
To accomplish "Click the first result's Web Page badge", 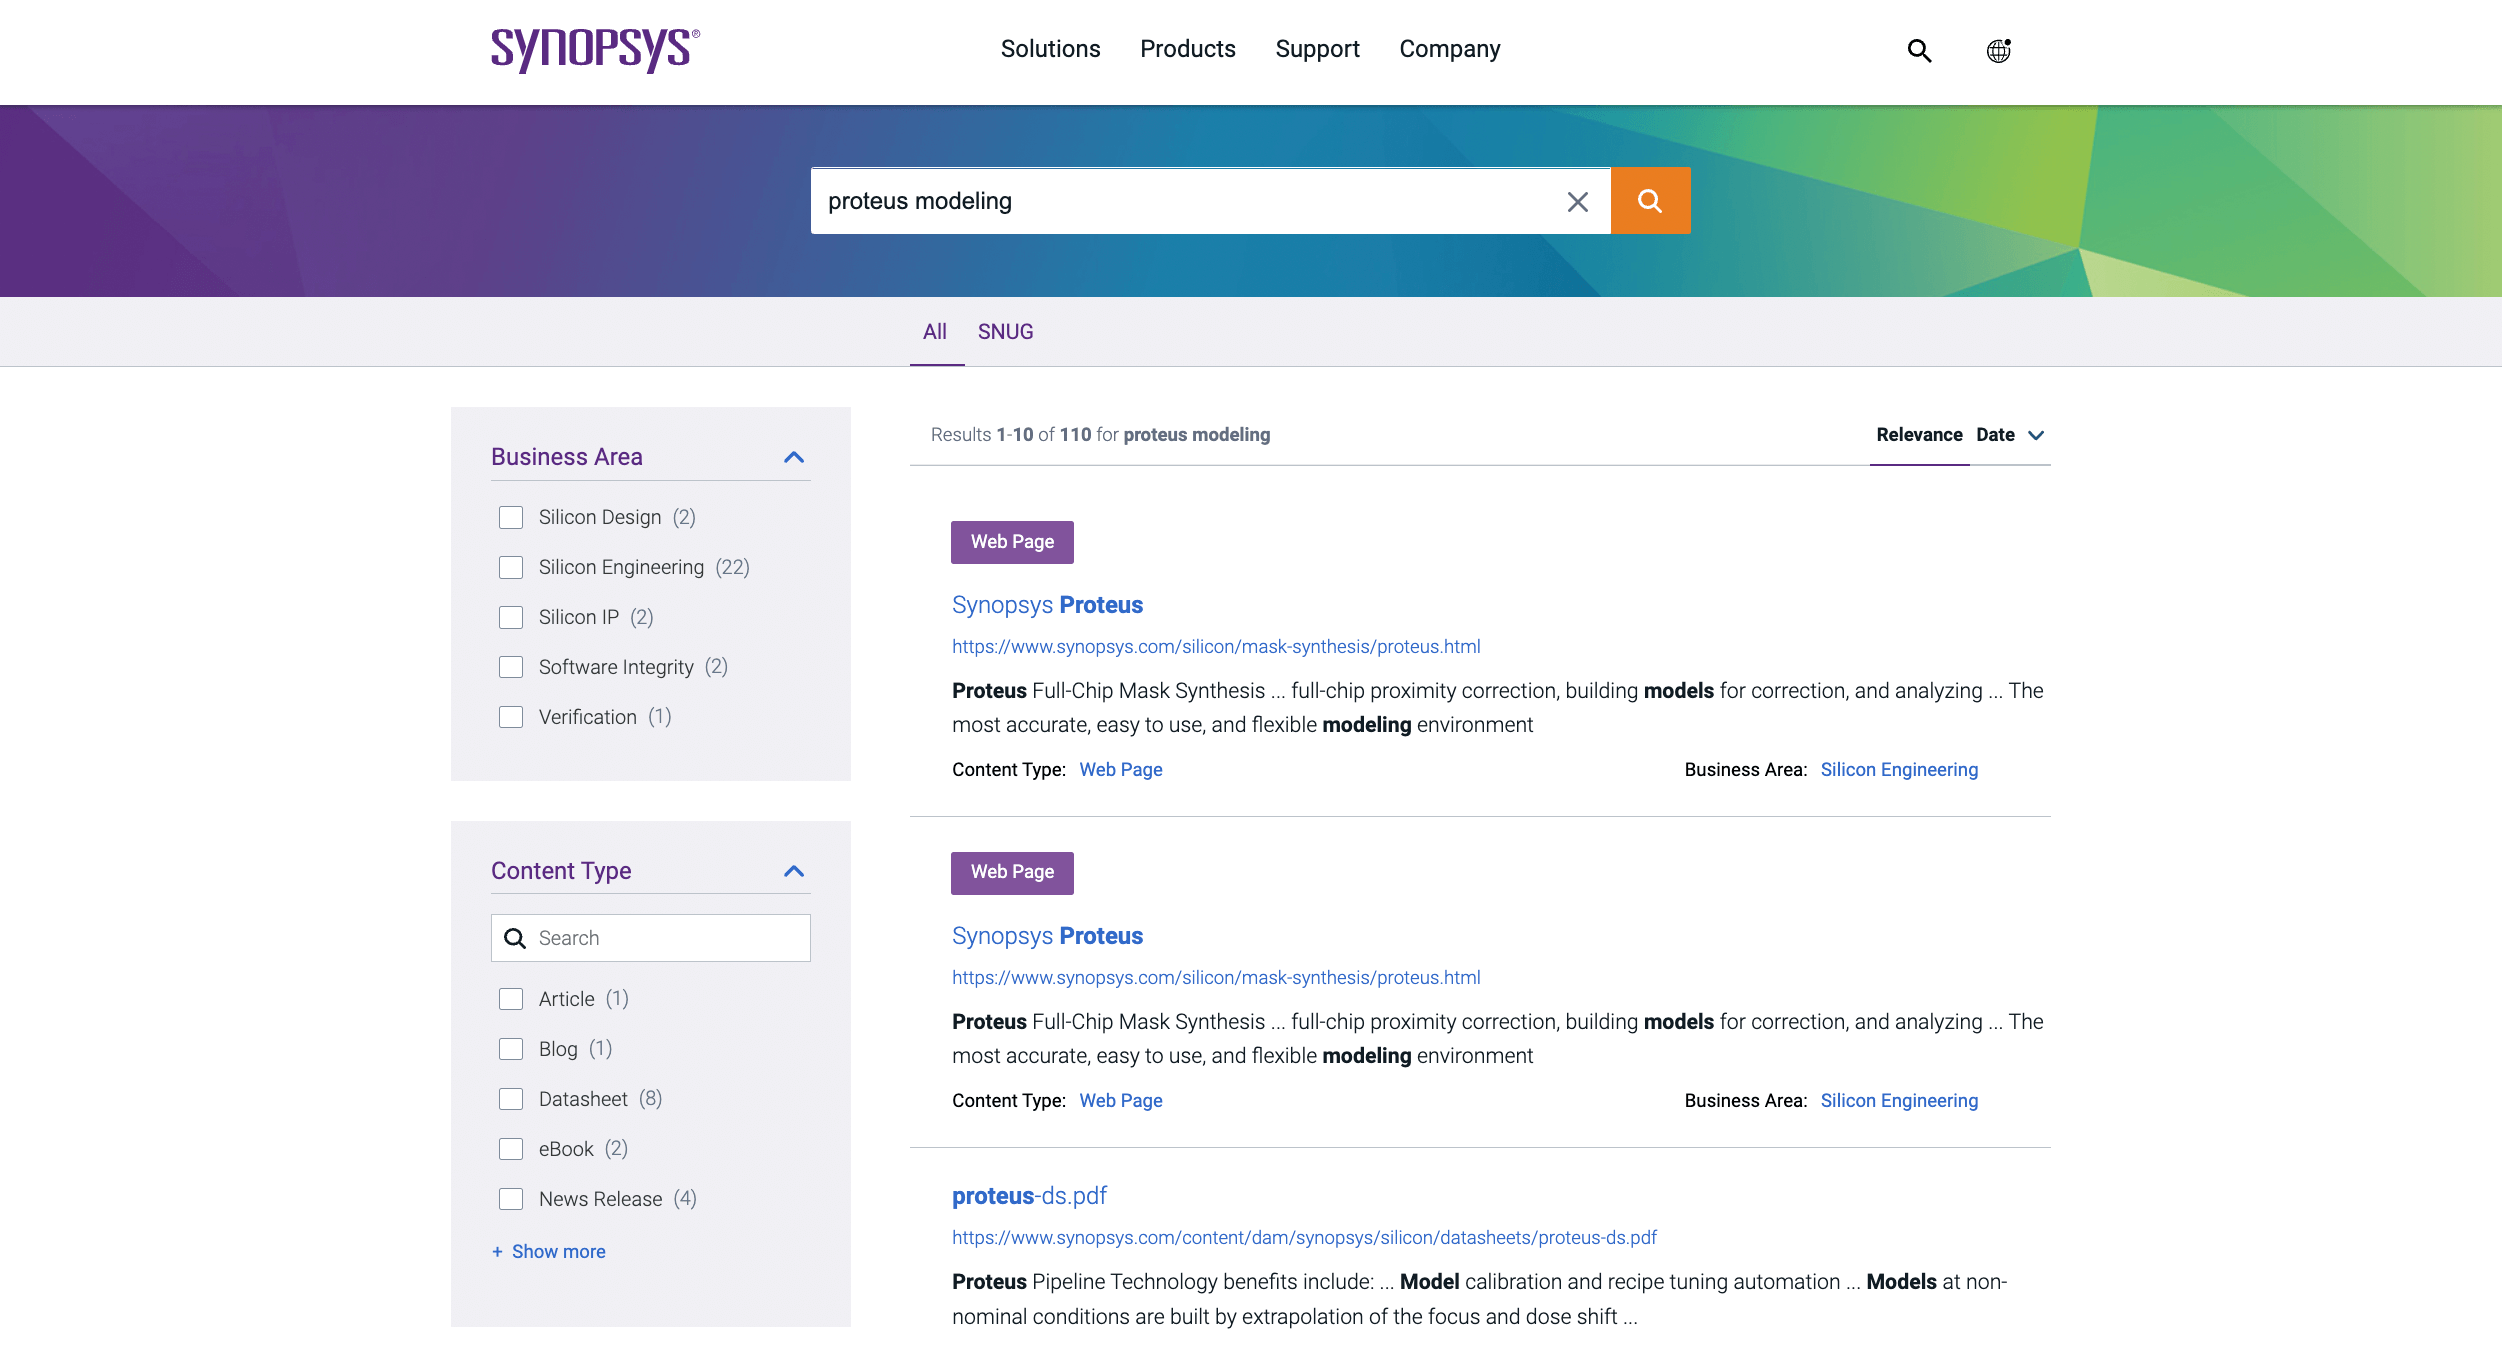I will pyautogui.click(x=1012, y=542).
